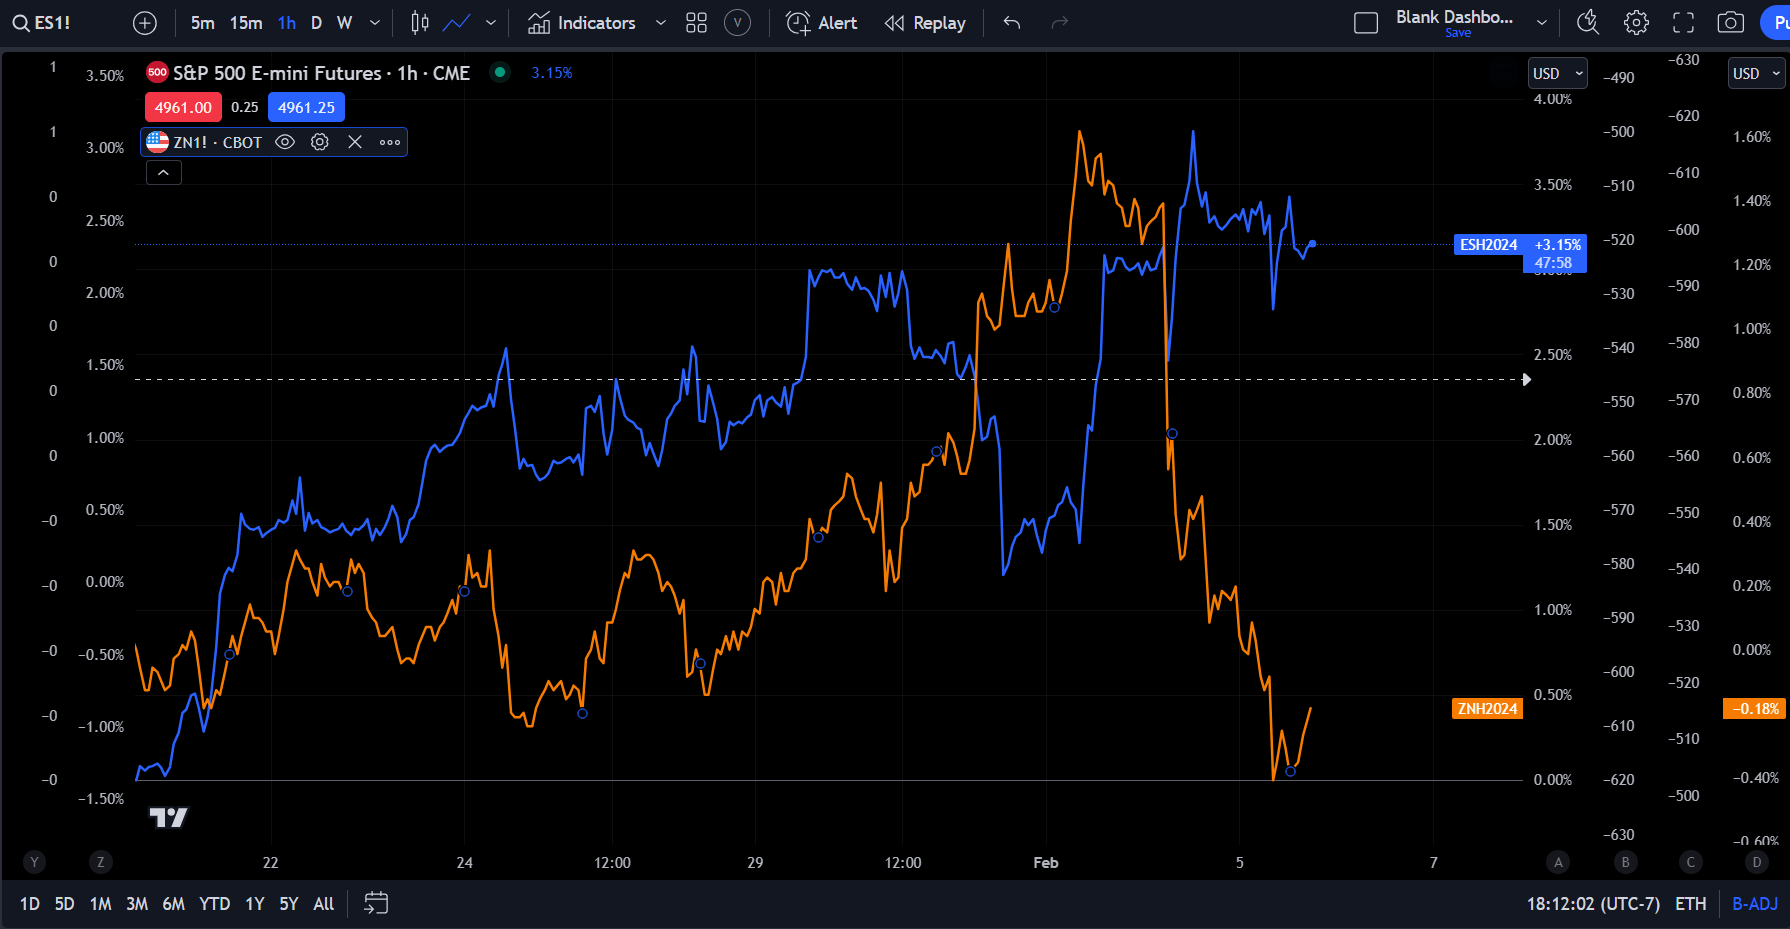
Task: Click the blue buy price 4961.25
Action: (306, 107)
